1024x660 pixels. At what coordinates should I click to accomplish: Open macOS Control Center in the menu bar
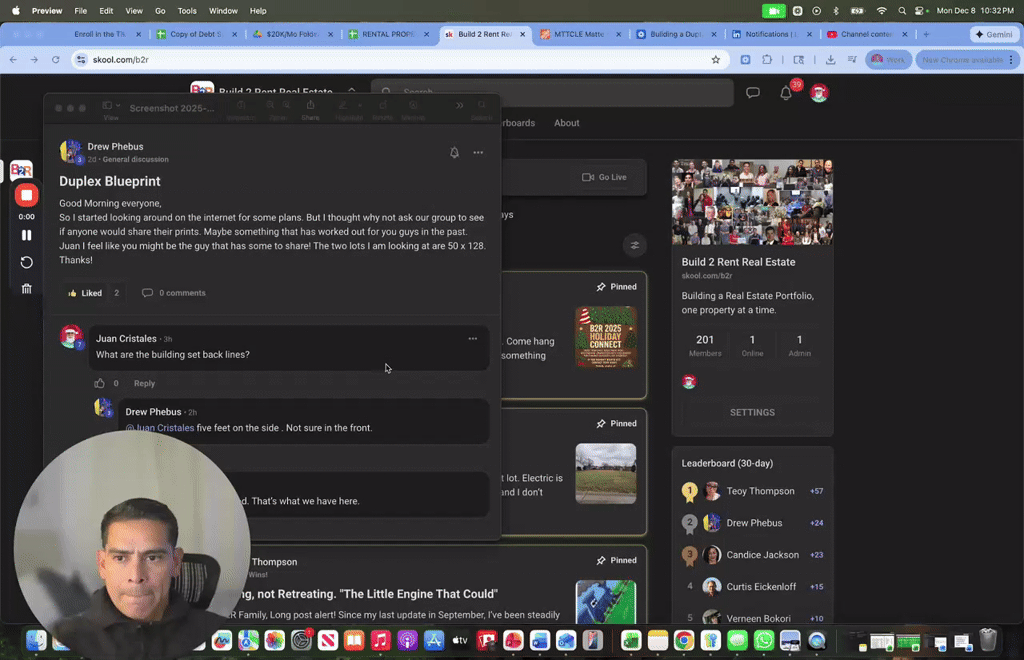coord(921,10)
